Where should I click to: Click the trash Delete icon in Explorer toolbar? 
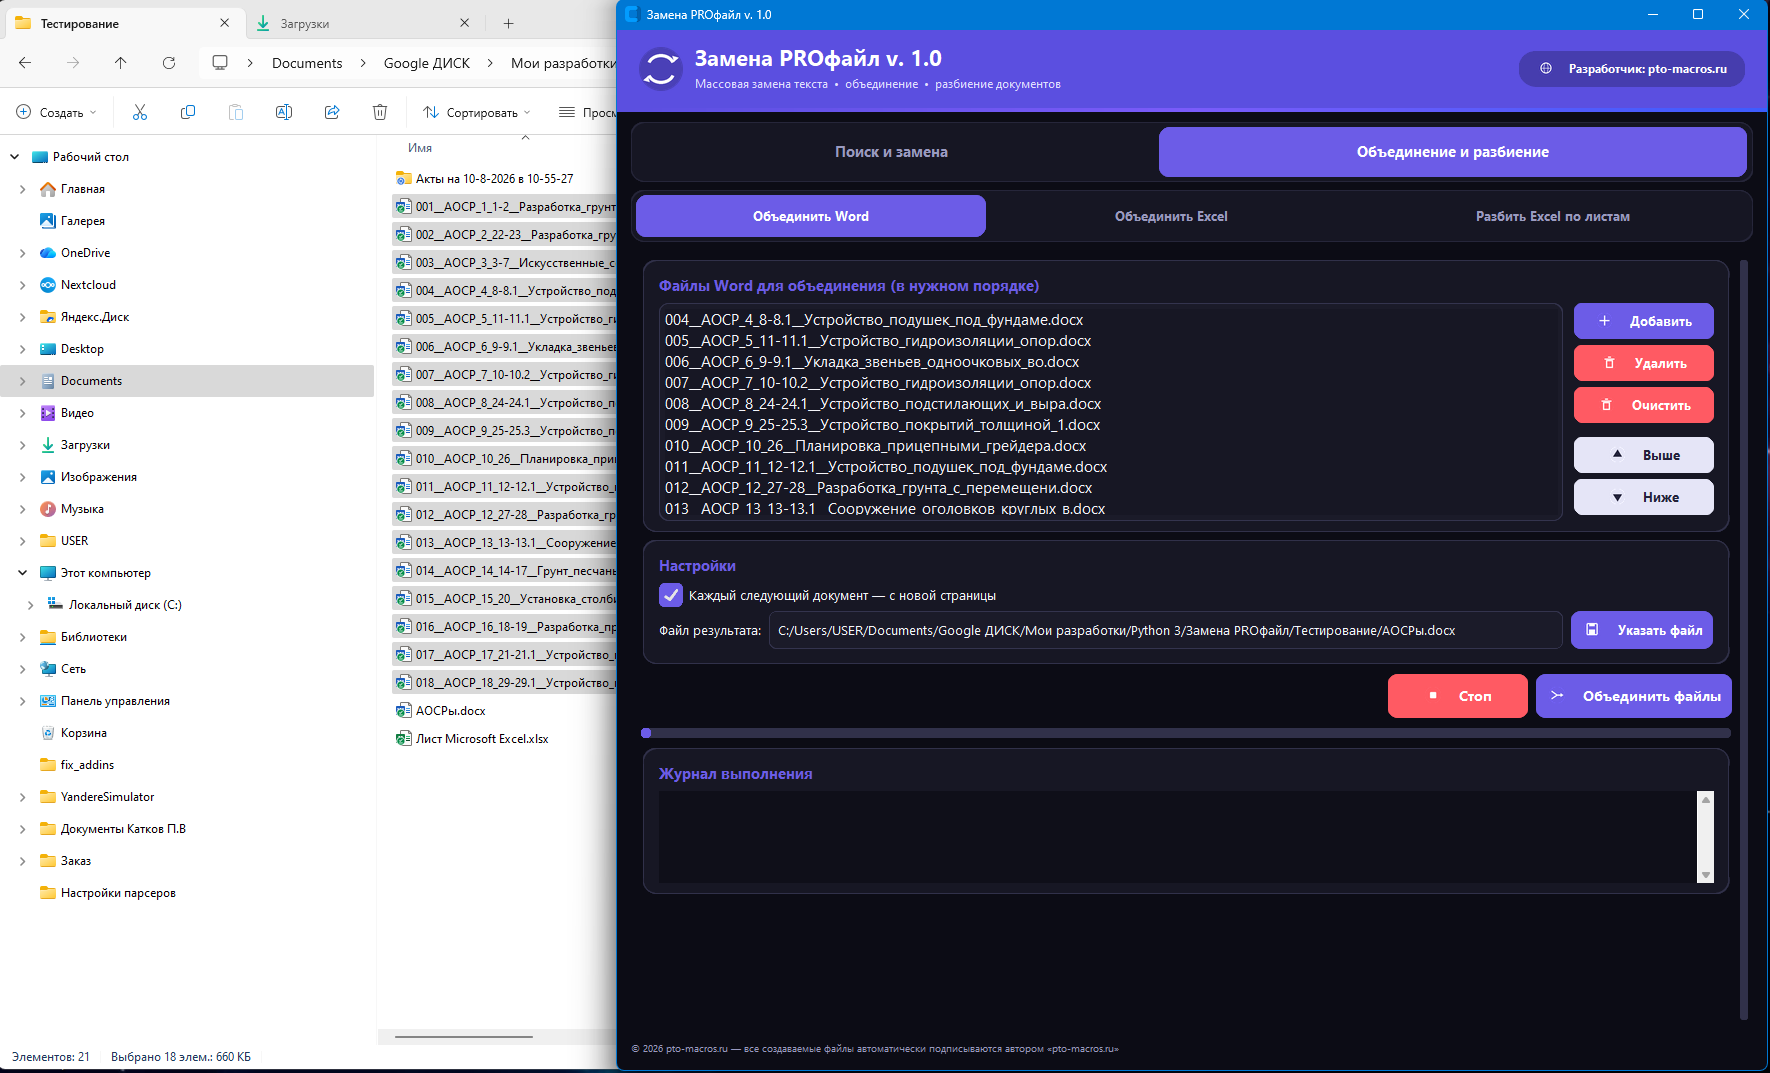(380, 112)
